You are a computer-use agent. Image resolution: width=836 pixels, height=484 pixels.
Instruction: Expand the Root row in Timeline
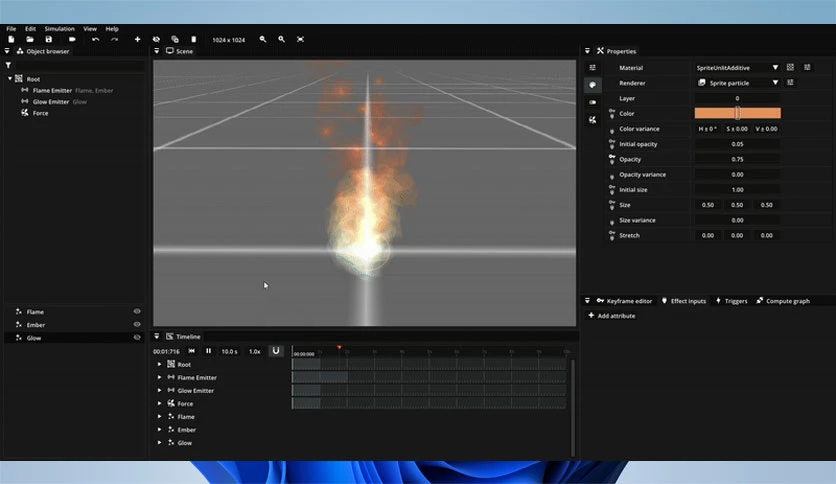click(159, 364)
